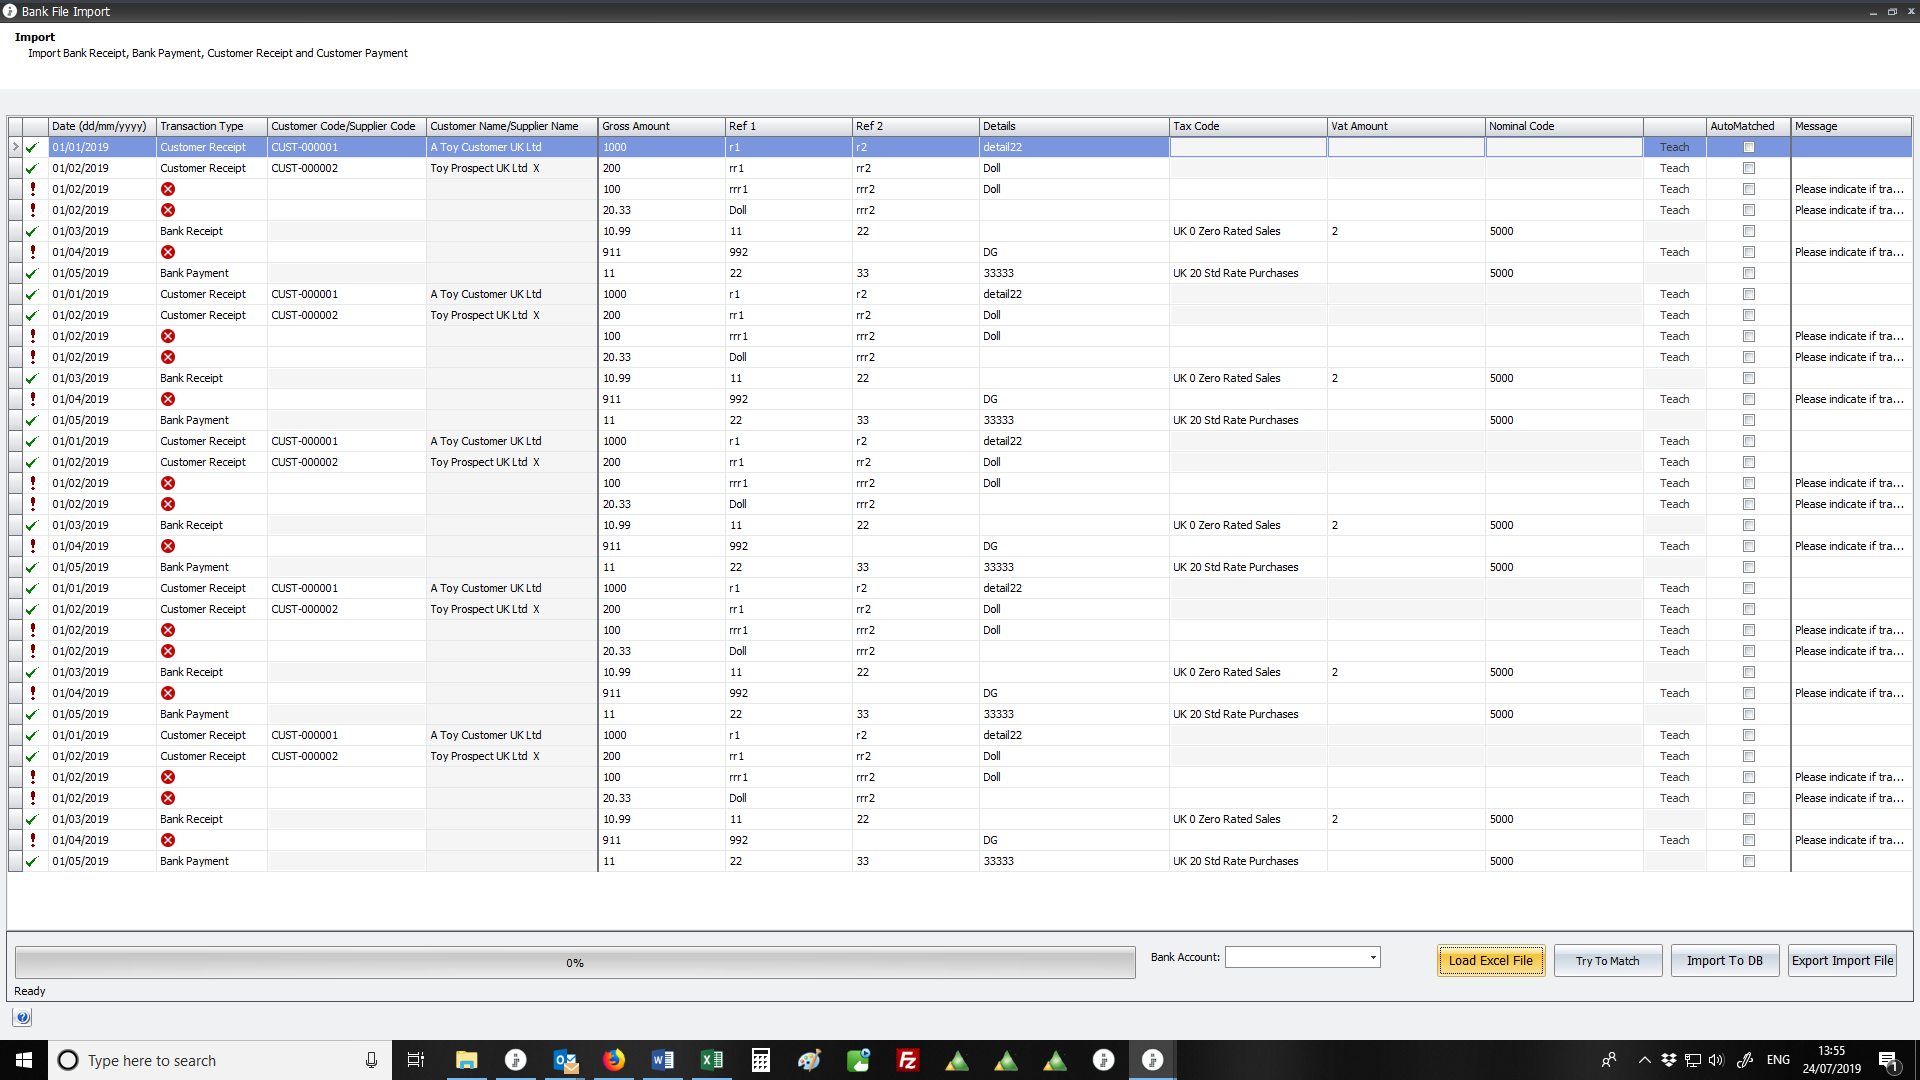The width and height of the screenshot is (1920, 1080).
Task: Open Calculator from the taskbar
Action: coord(760,1060)
